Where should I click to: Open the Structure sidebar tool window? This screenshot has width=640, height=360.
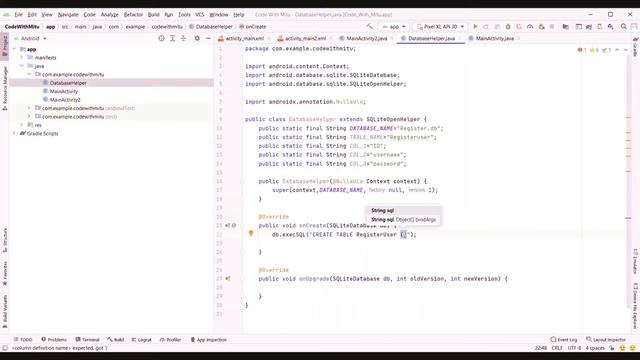pos(4,240)
